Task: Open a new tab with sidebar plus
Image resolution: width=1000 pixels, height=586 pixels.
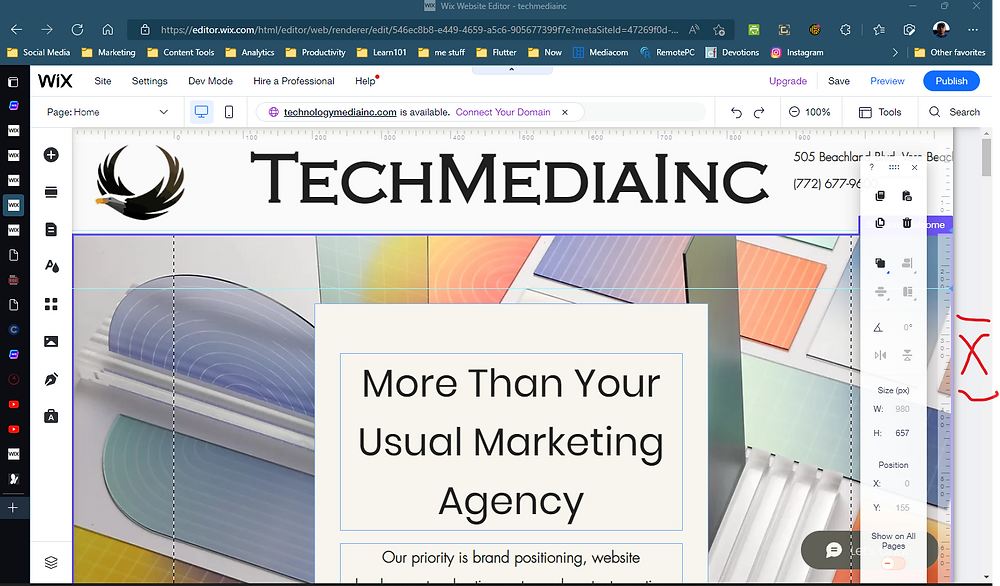Action: (13, 508)
